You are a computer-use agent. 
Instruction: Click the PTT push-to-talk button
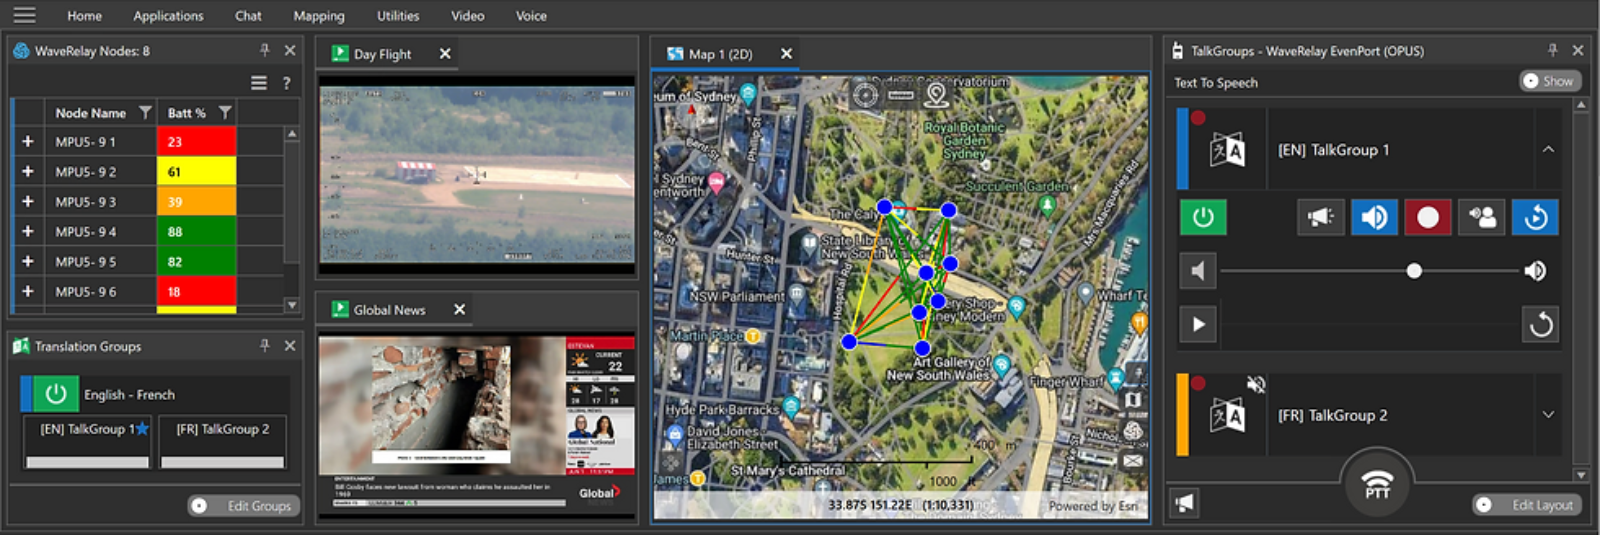click(x=1377, y=485)
